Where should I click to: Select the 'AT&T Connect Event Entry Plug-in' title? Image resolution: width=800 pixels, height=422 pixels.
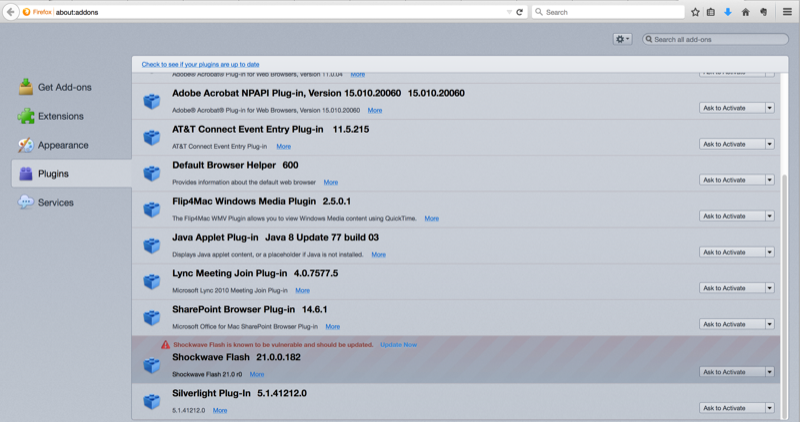tap(247, 130)
